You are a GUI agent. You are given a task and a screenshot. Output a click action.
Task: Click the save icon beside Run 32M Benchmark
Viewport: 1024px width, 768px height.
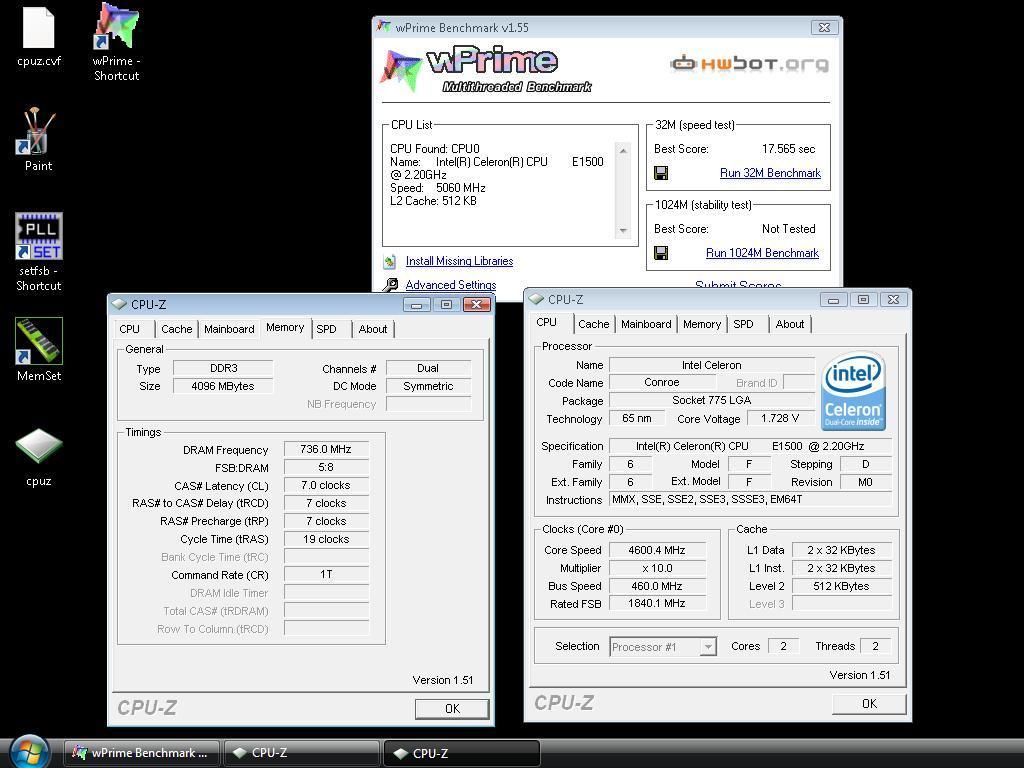661,173
